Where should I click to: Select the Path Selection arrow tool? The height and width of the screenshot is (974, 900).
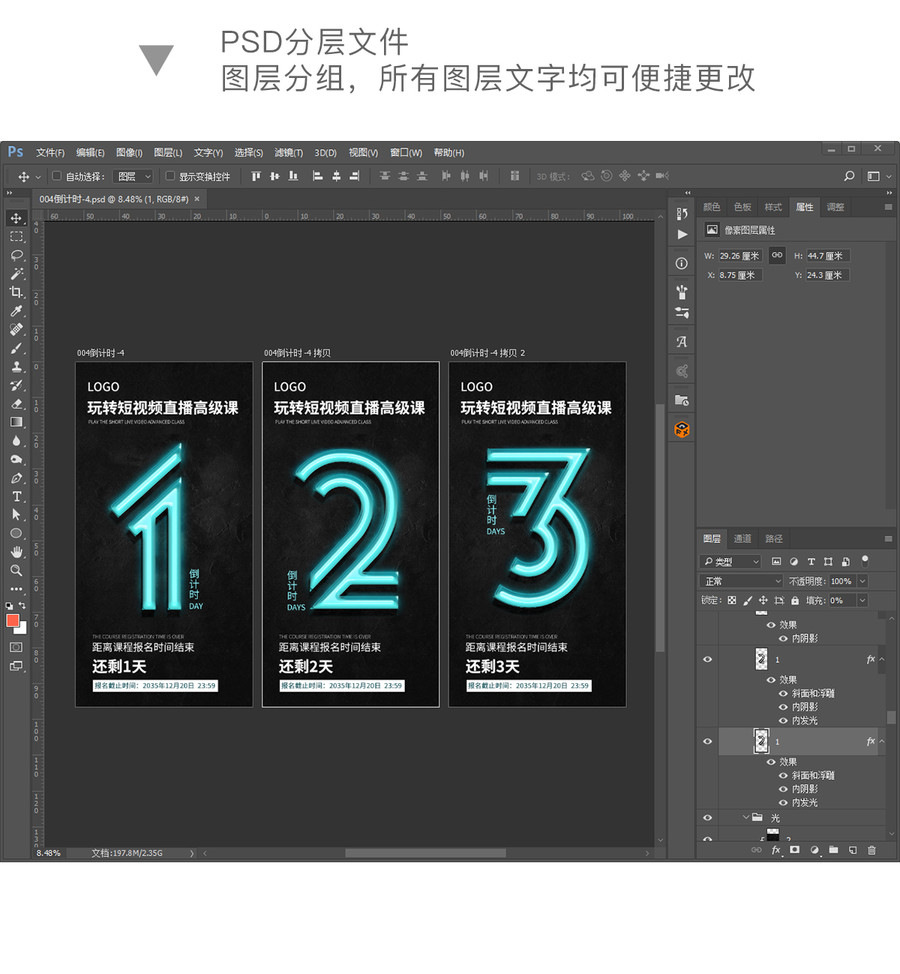point(16,515)
